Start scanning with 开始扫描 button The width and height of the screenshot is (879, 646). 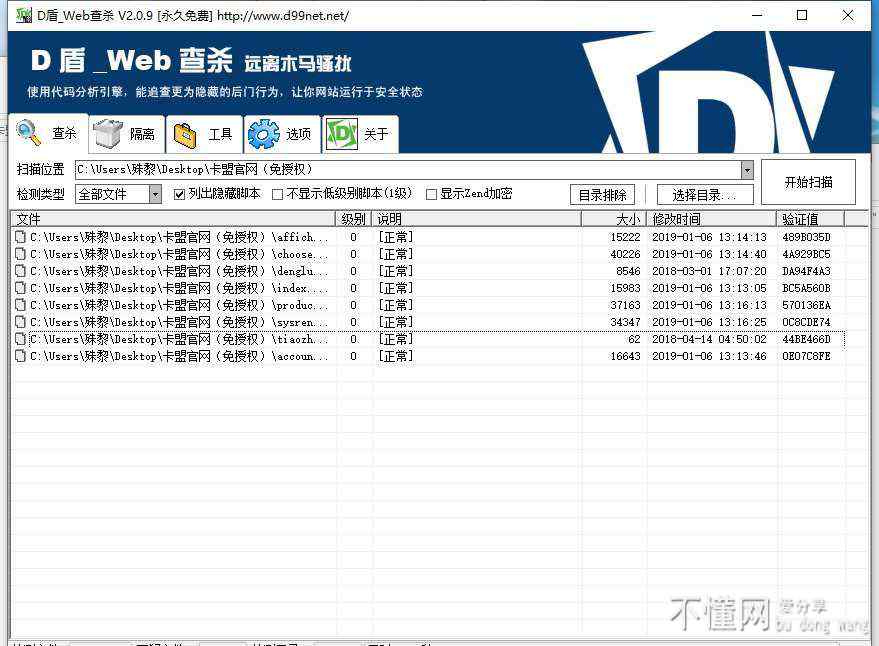pyautogui.click(x=808, y=182)
